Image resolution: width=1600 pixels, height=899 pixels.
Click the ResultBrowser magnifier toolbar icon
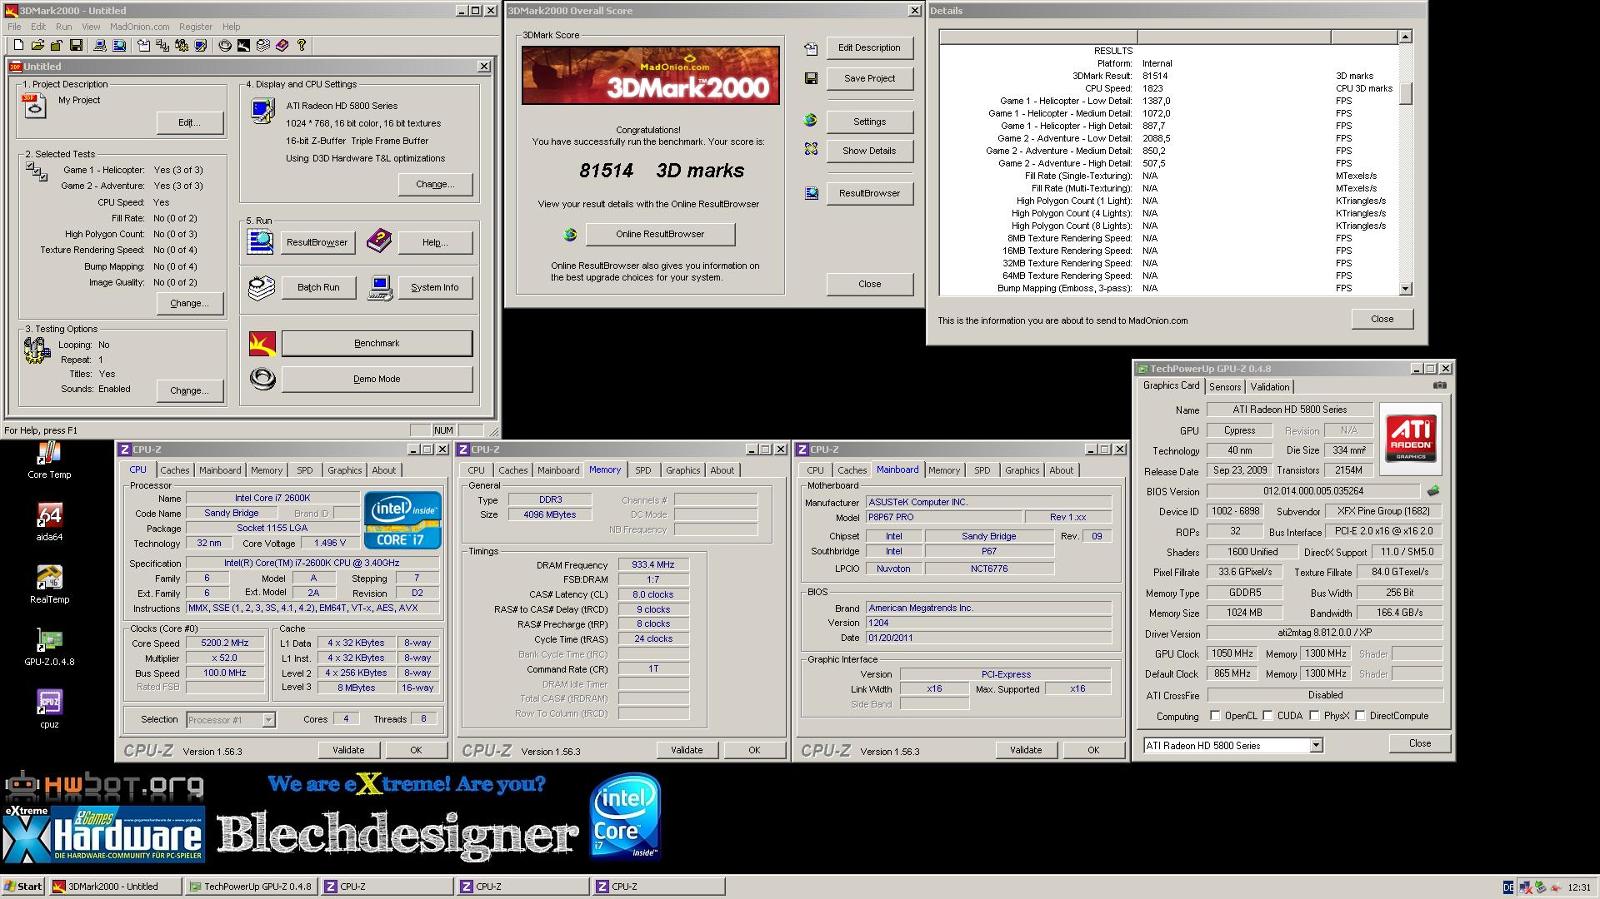click(119, 45)
